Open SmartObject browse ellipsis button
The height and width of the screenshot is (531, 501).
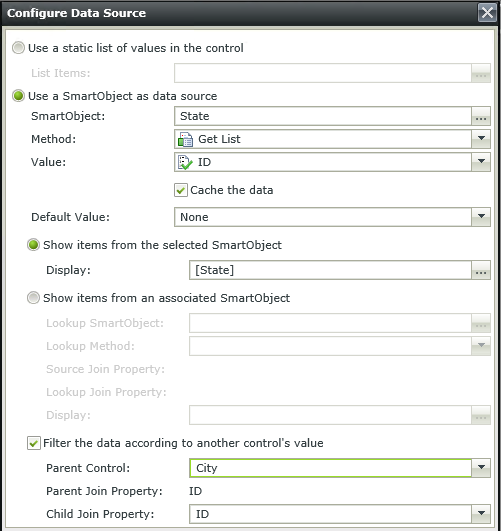tap(481, 116)
